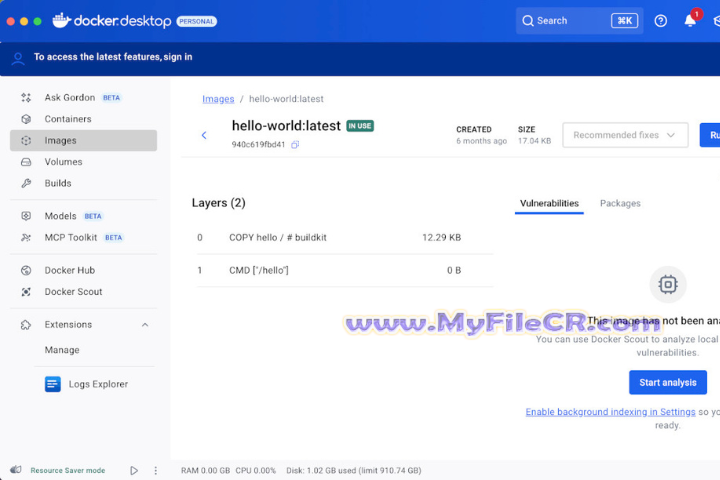Open Logs Explorer extension
The height and width of the screenshot is (480, 720).
click(98, 384)
